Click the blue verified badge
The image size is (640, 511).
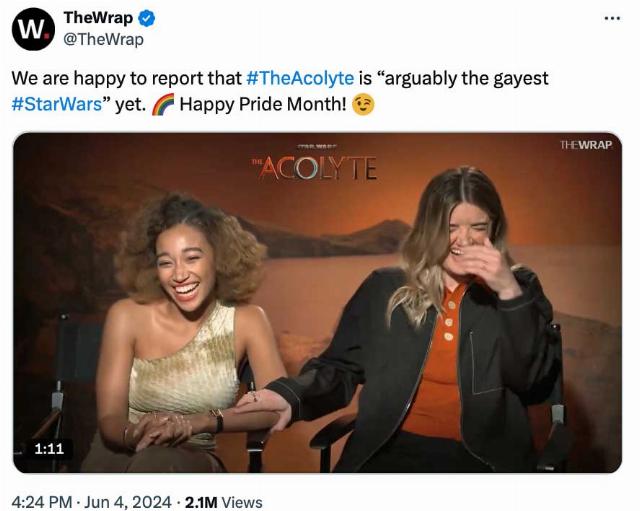[x=147, y=19]
